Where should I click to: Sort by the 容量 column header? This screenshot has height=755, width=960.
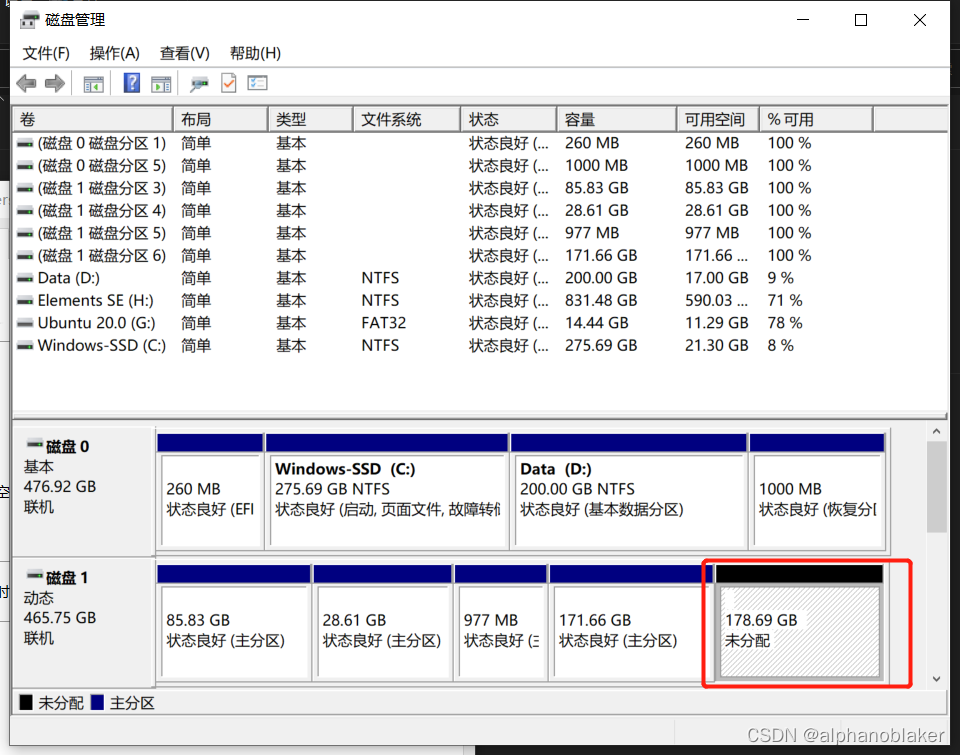point(617,119)
